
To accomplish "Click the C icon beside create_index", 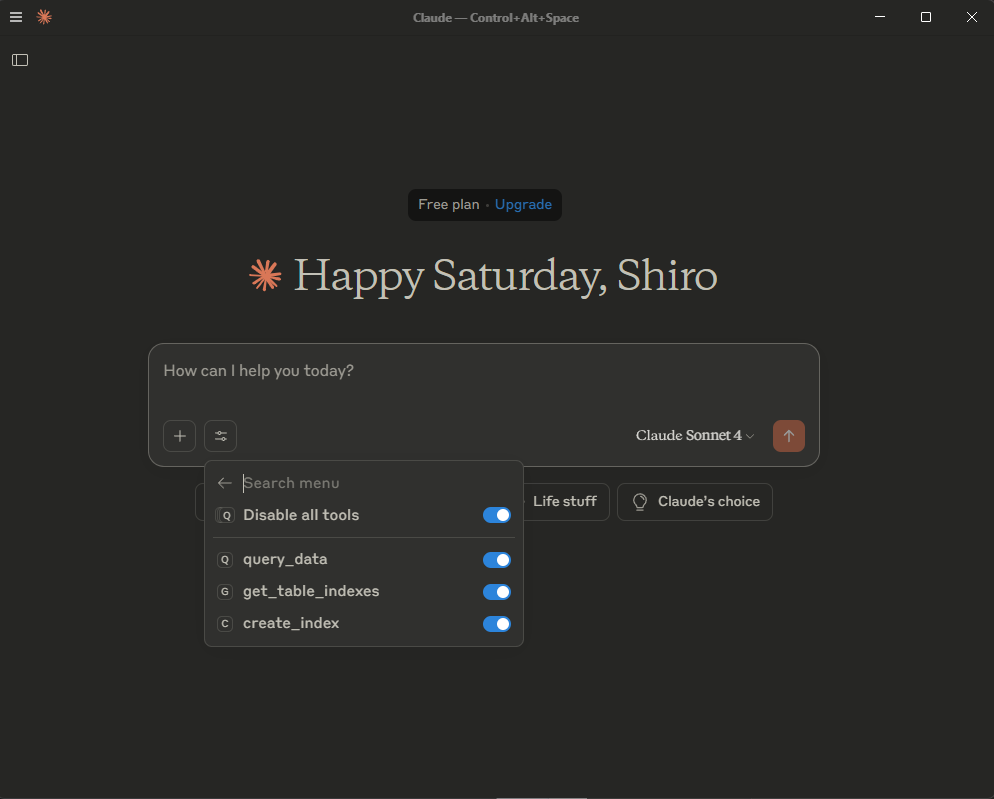I will coord(224,624).
